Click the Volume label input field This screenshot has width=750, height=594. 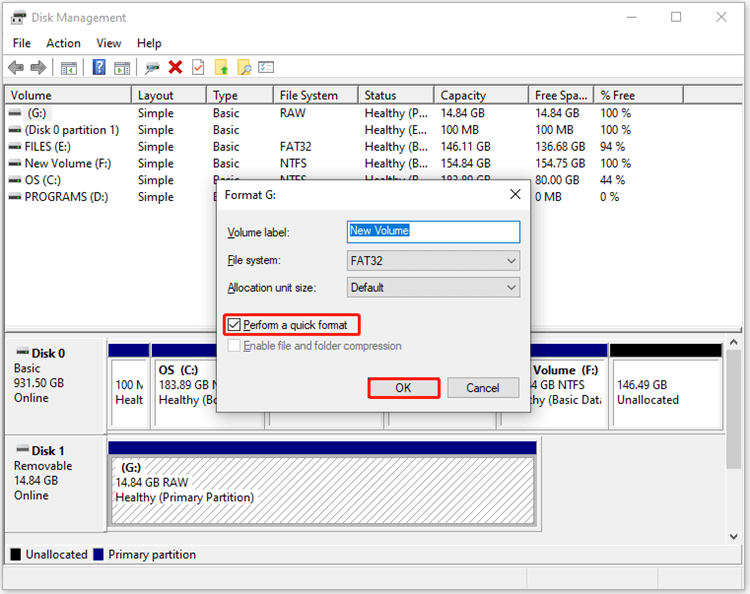[x=433, y=231]
